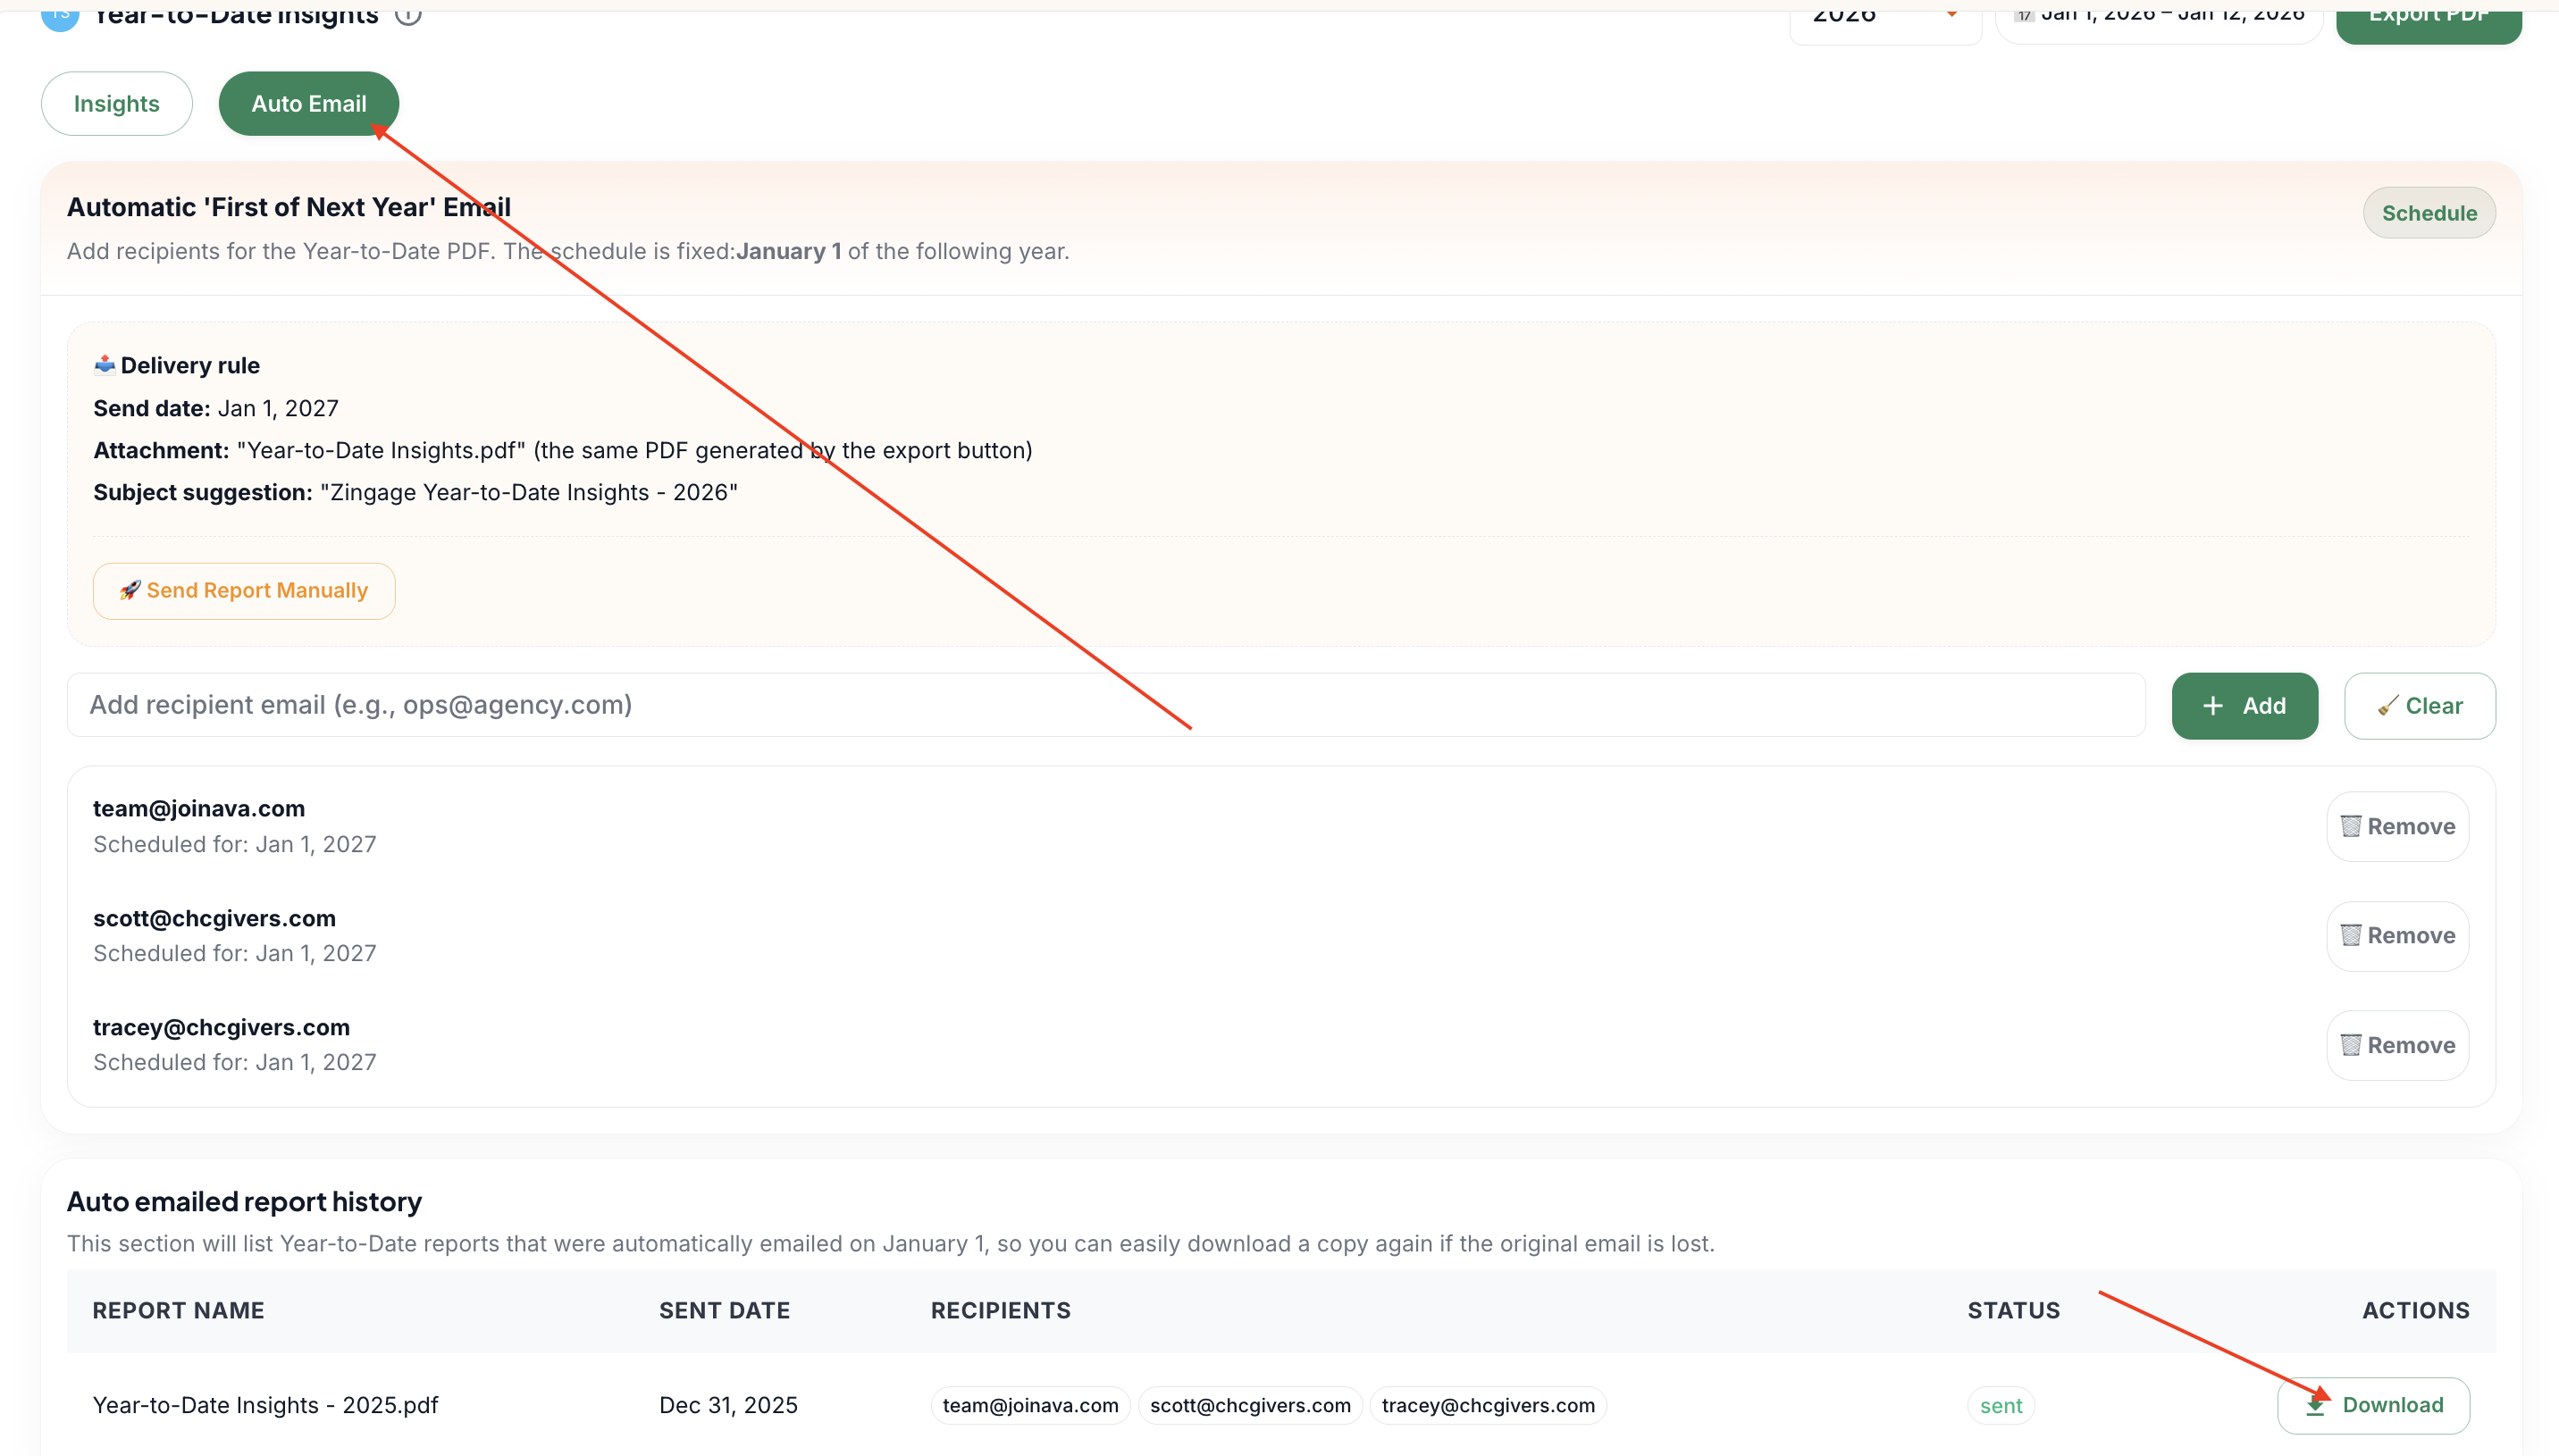2559x1456 pixels.
Task: Click trash icon for scott@chcgivers.com
Action: (2351, 936)
